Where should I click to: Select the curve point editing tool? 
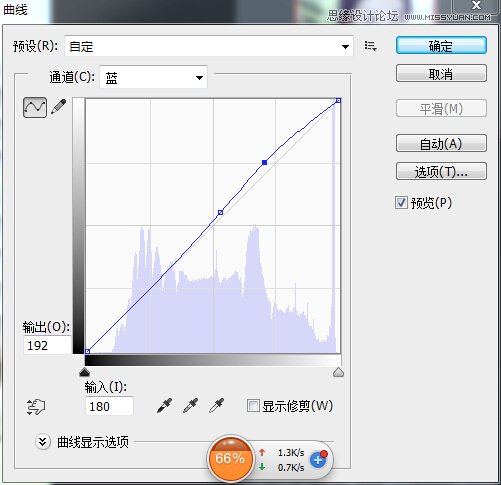pyautogui.click(x=35, y=107)
